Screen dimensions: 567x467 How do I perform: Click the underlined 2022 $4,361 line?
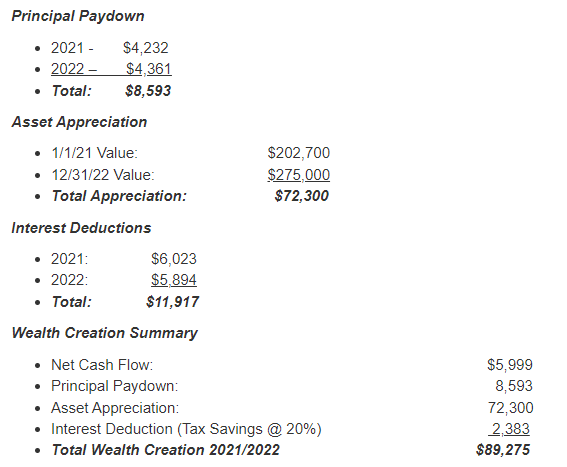click(111, 69)
